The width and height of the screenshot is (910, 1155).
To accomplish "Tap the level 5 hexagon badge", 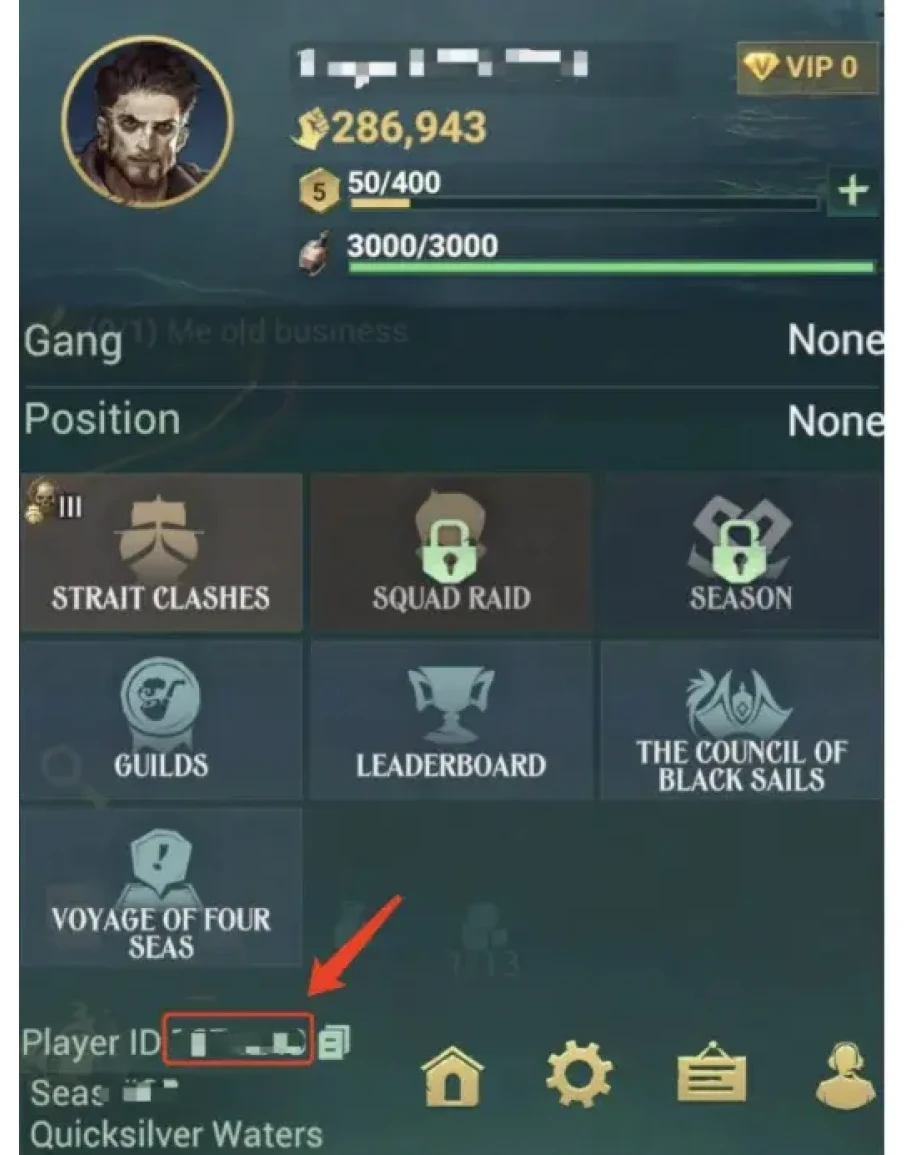I will [x=319, y=191].
